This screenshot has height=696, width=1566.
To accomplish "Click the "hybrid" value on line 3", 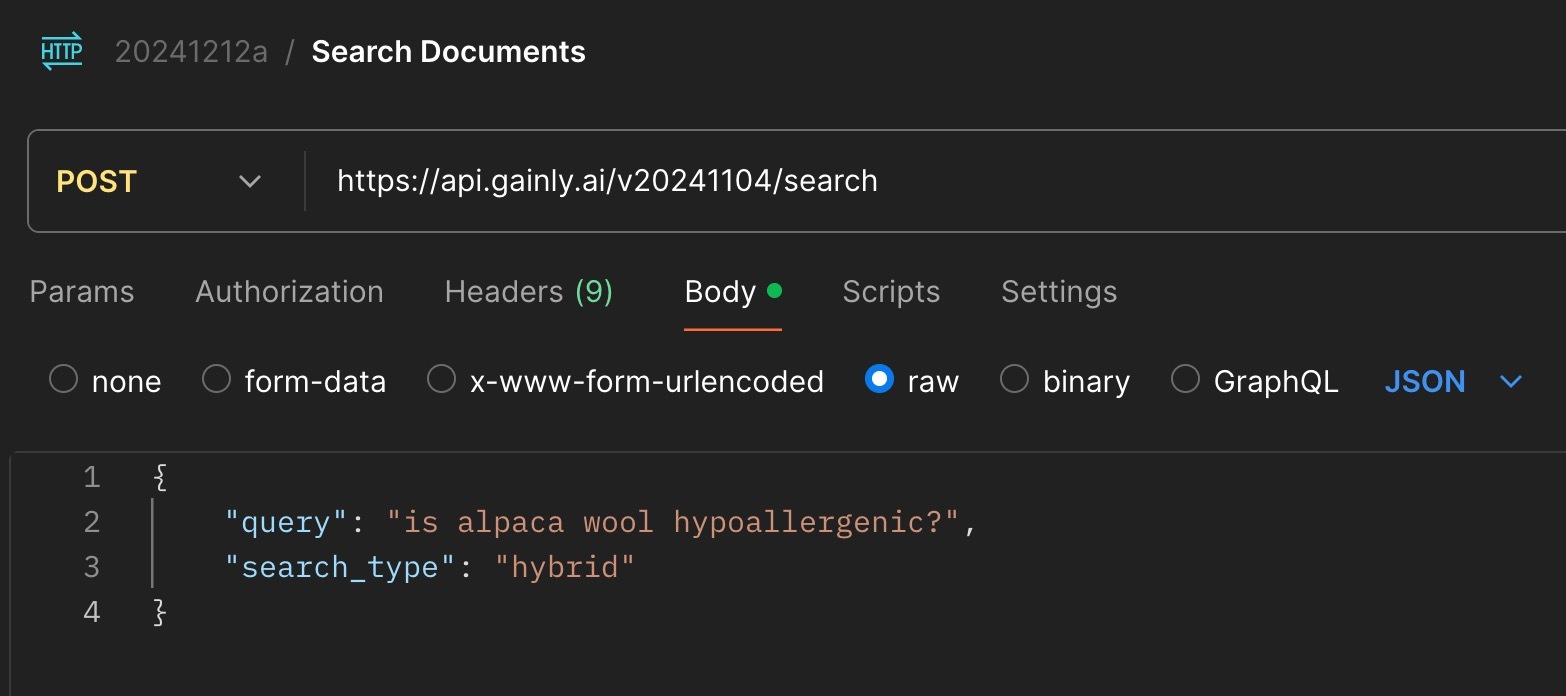I will click(x=565, y=567).
